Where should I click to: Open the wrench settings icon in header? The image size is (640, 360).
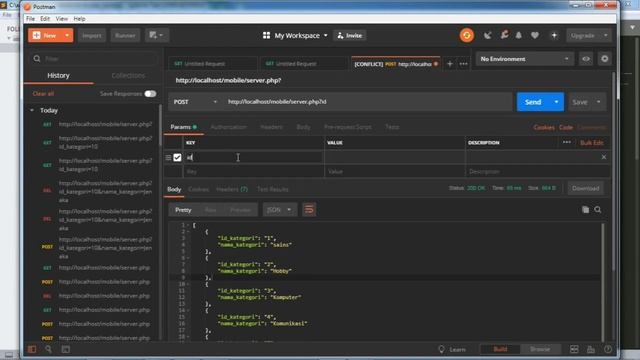(504, 35)
